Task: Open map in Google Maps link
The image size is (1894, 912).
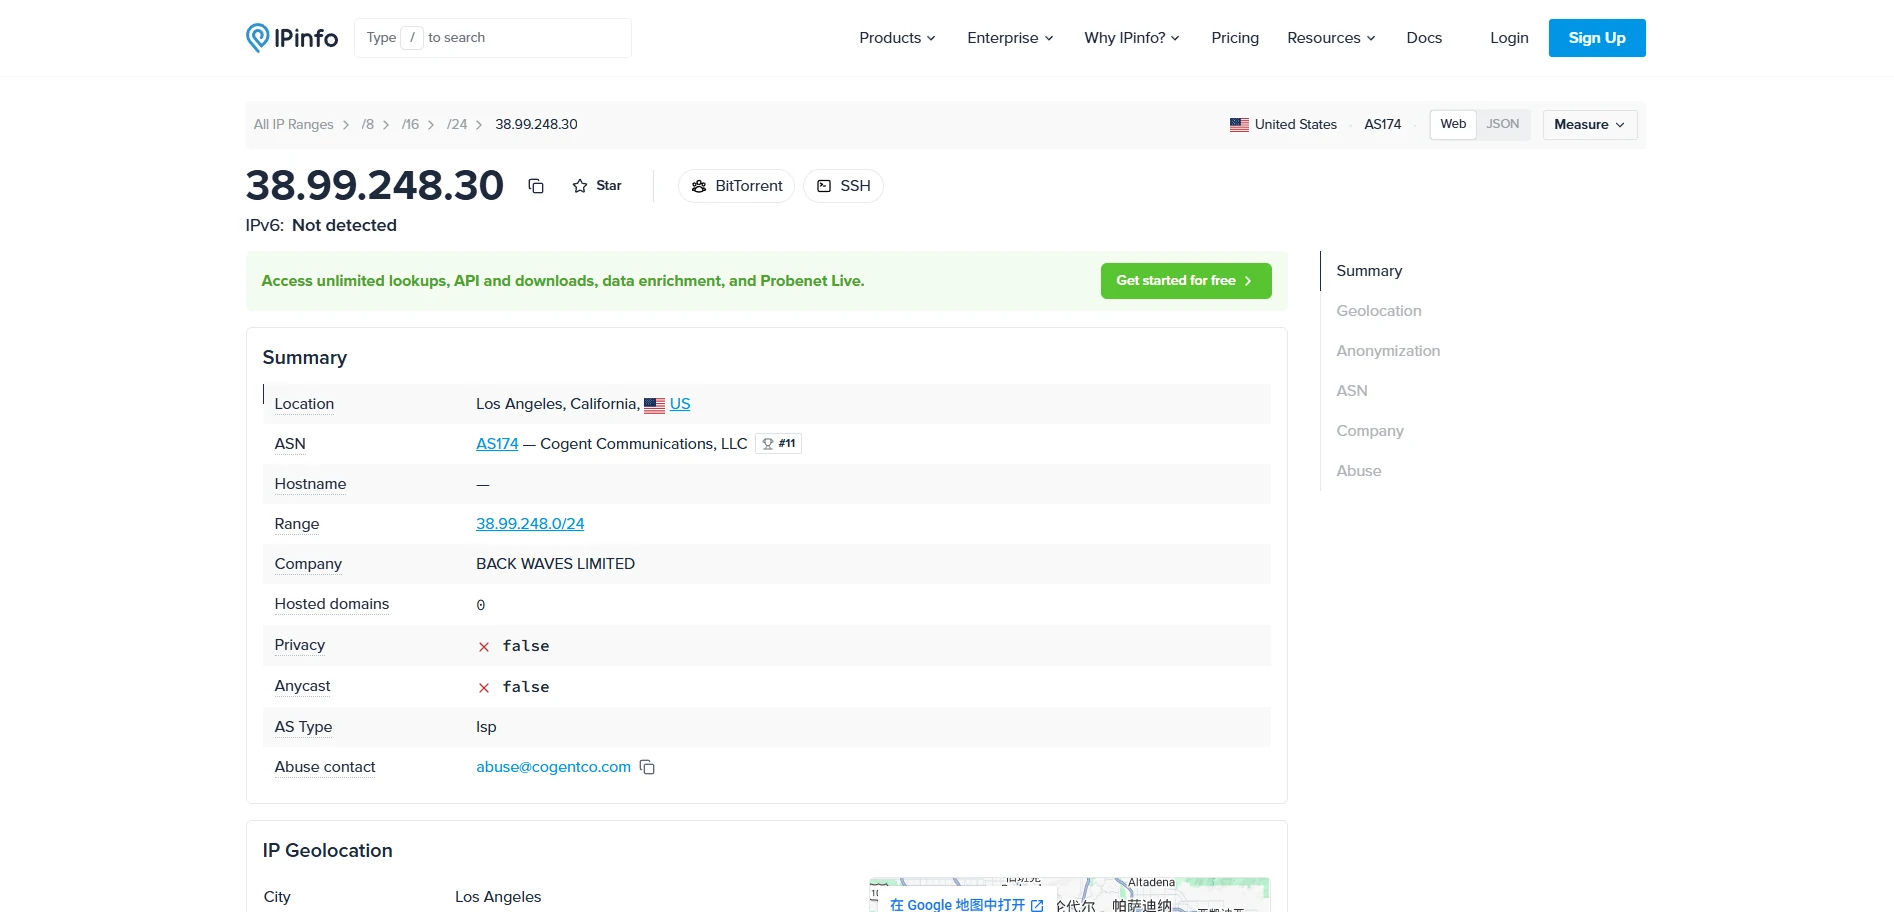Action: click(966, 904)
